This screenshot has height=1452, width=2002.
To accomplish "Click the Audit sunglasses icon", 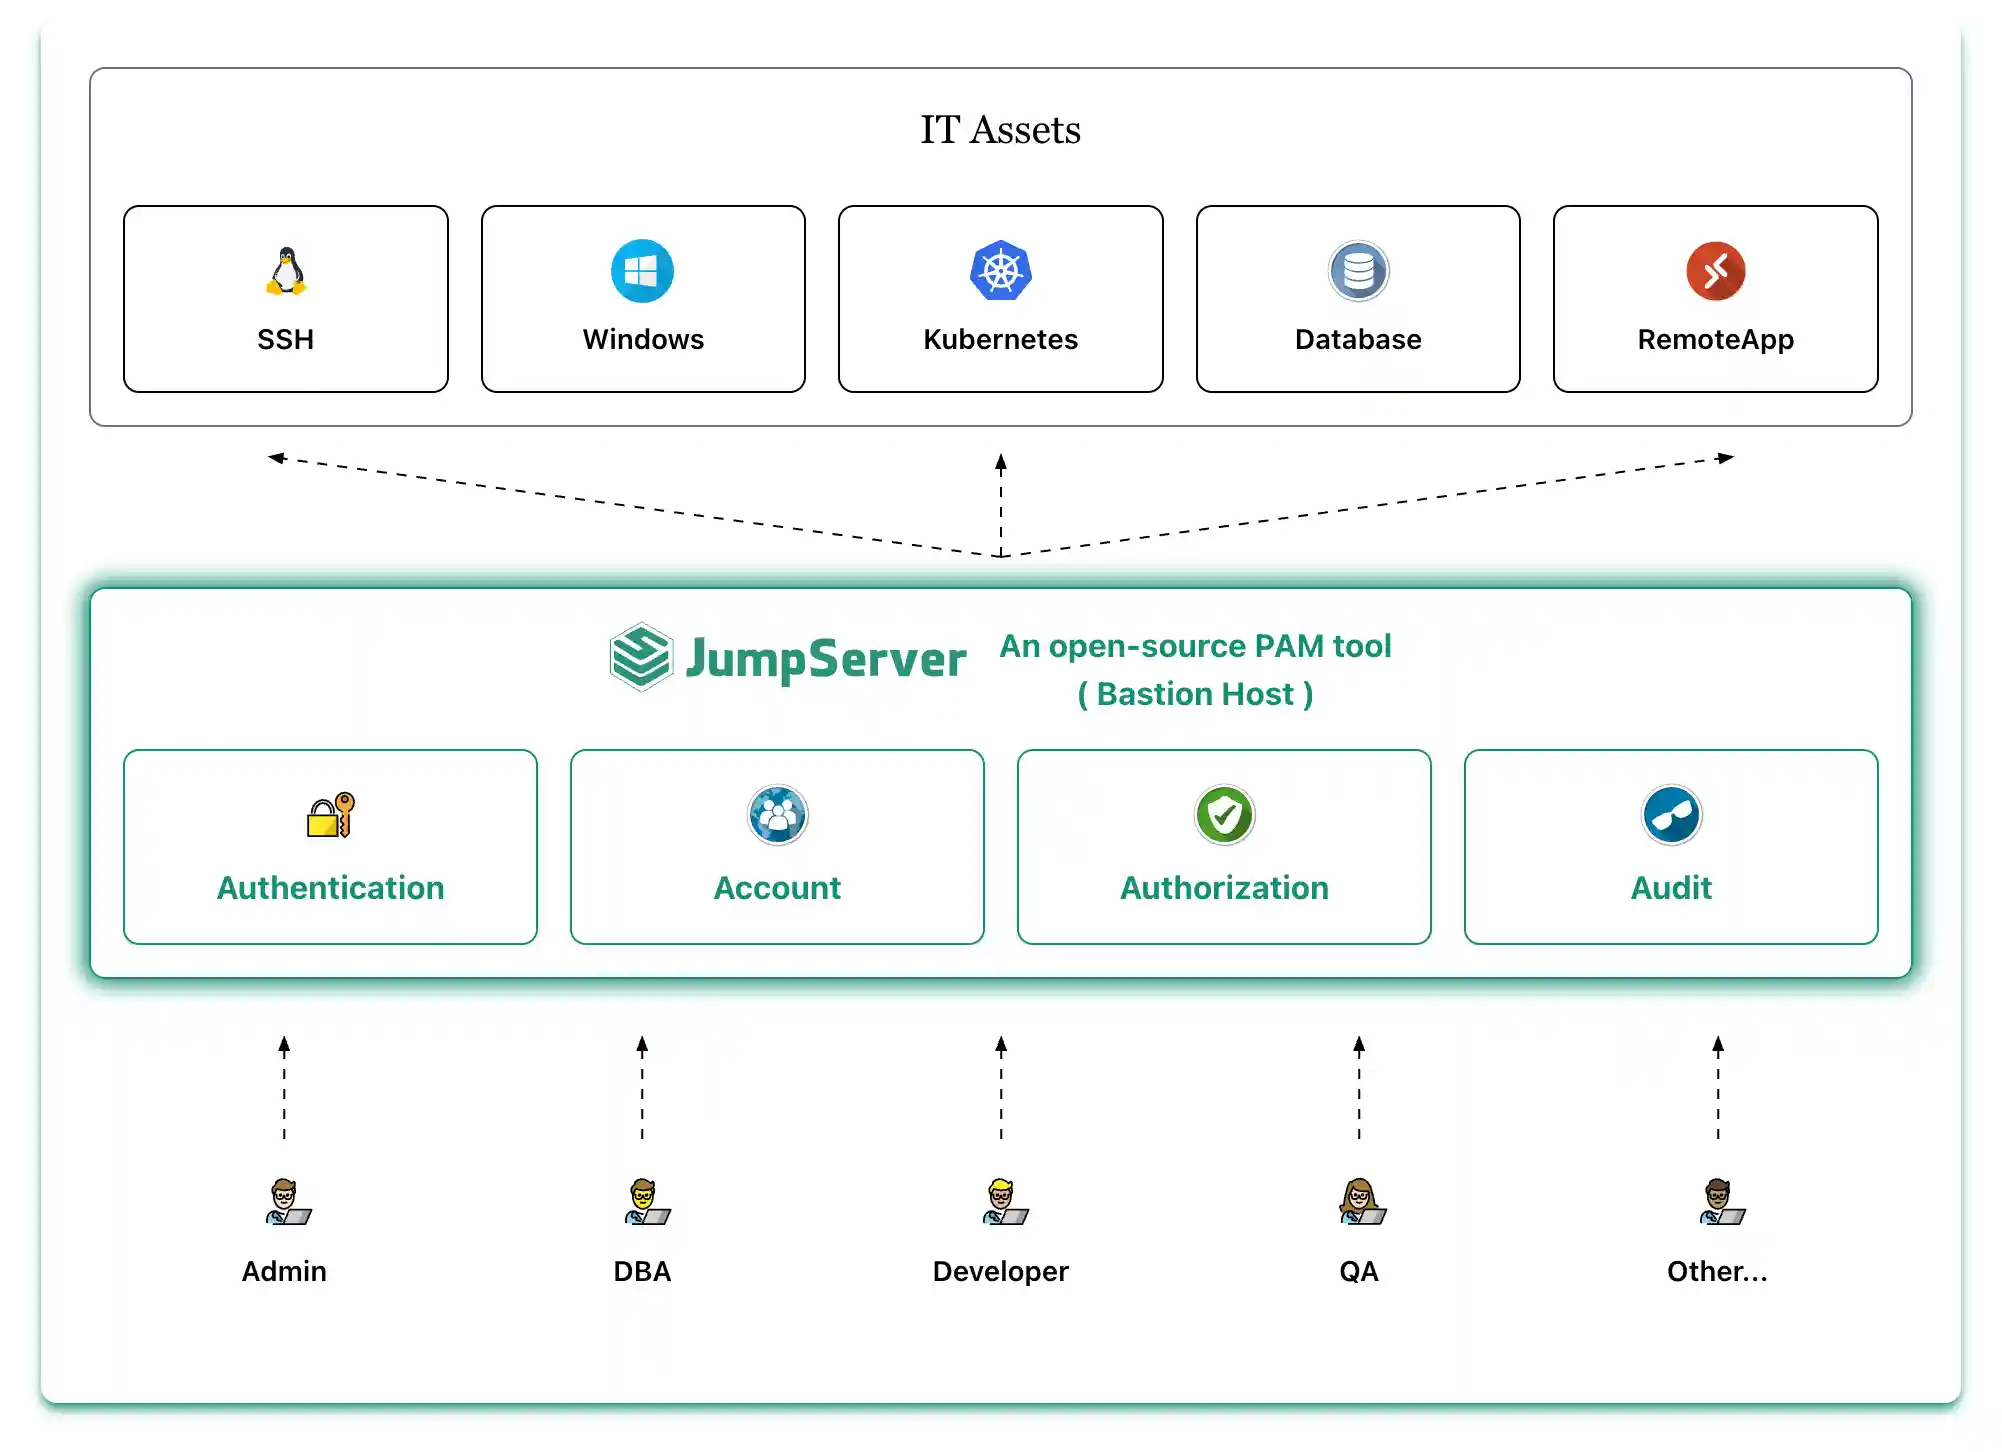I will [x=1671, y=815].
